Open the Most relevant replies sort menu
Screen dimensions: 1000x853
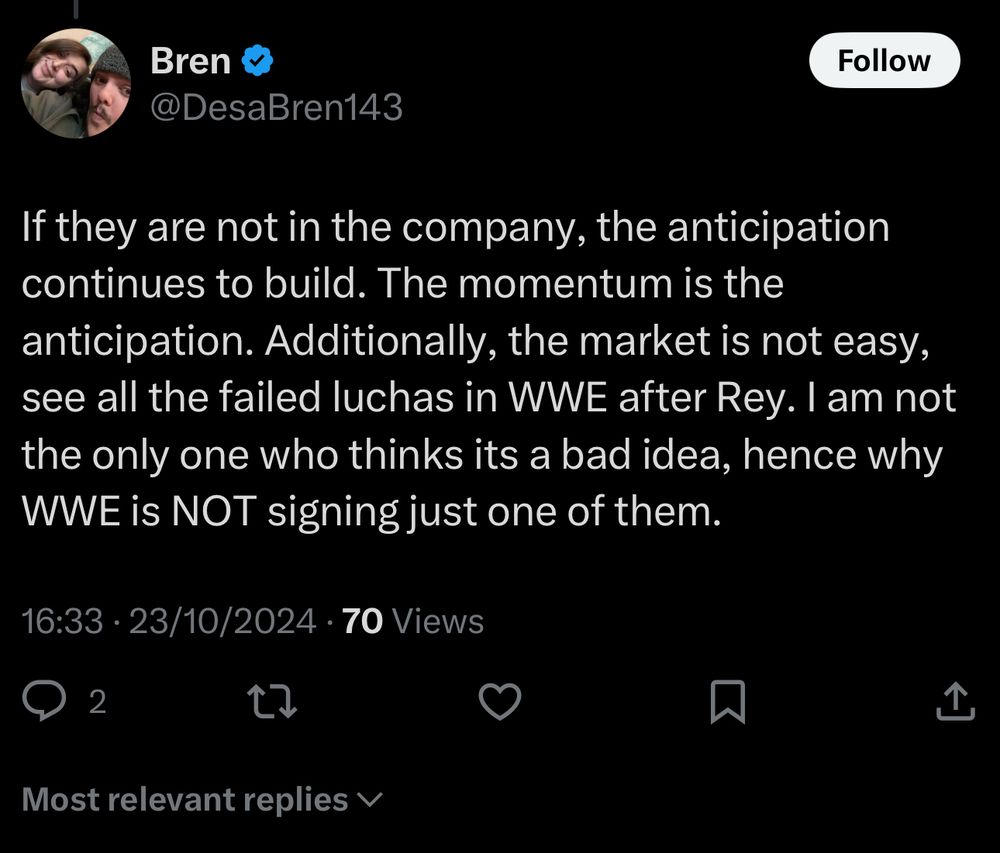(x=185, y=799)
